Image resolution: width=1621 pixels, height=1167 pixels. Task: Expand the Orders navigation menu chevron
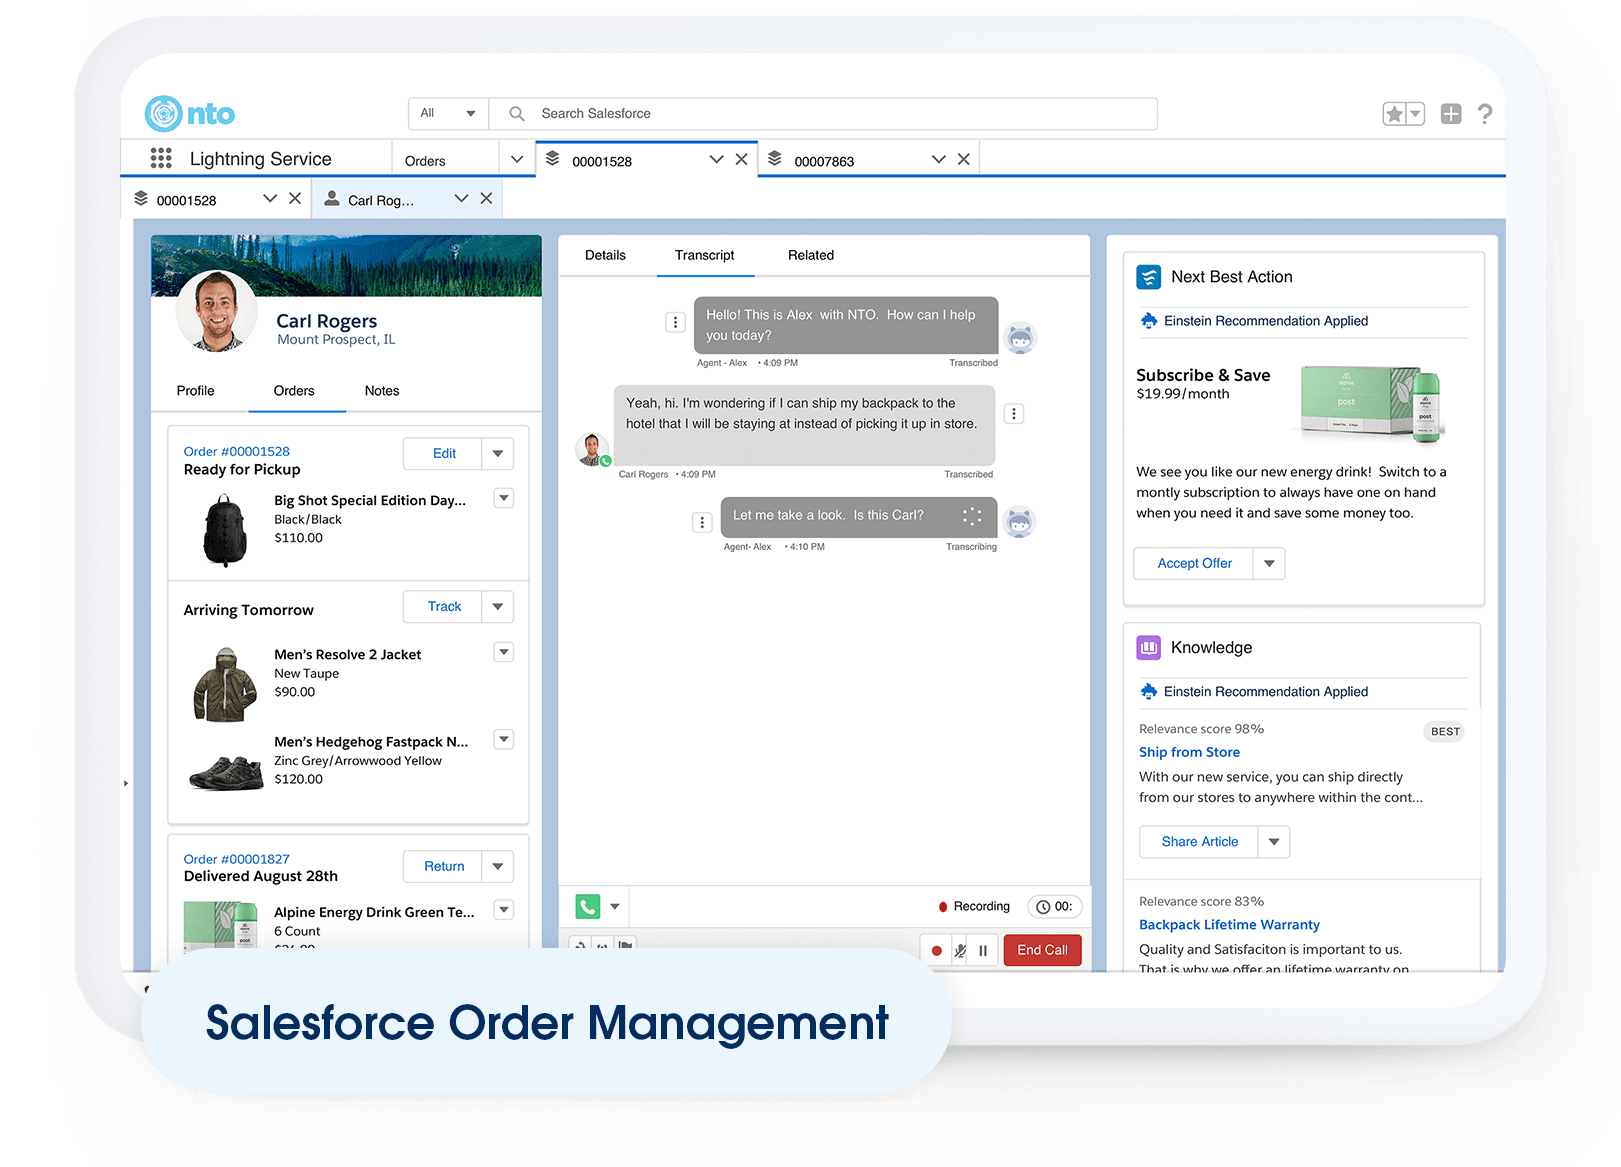coord(517,159)
